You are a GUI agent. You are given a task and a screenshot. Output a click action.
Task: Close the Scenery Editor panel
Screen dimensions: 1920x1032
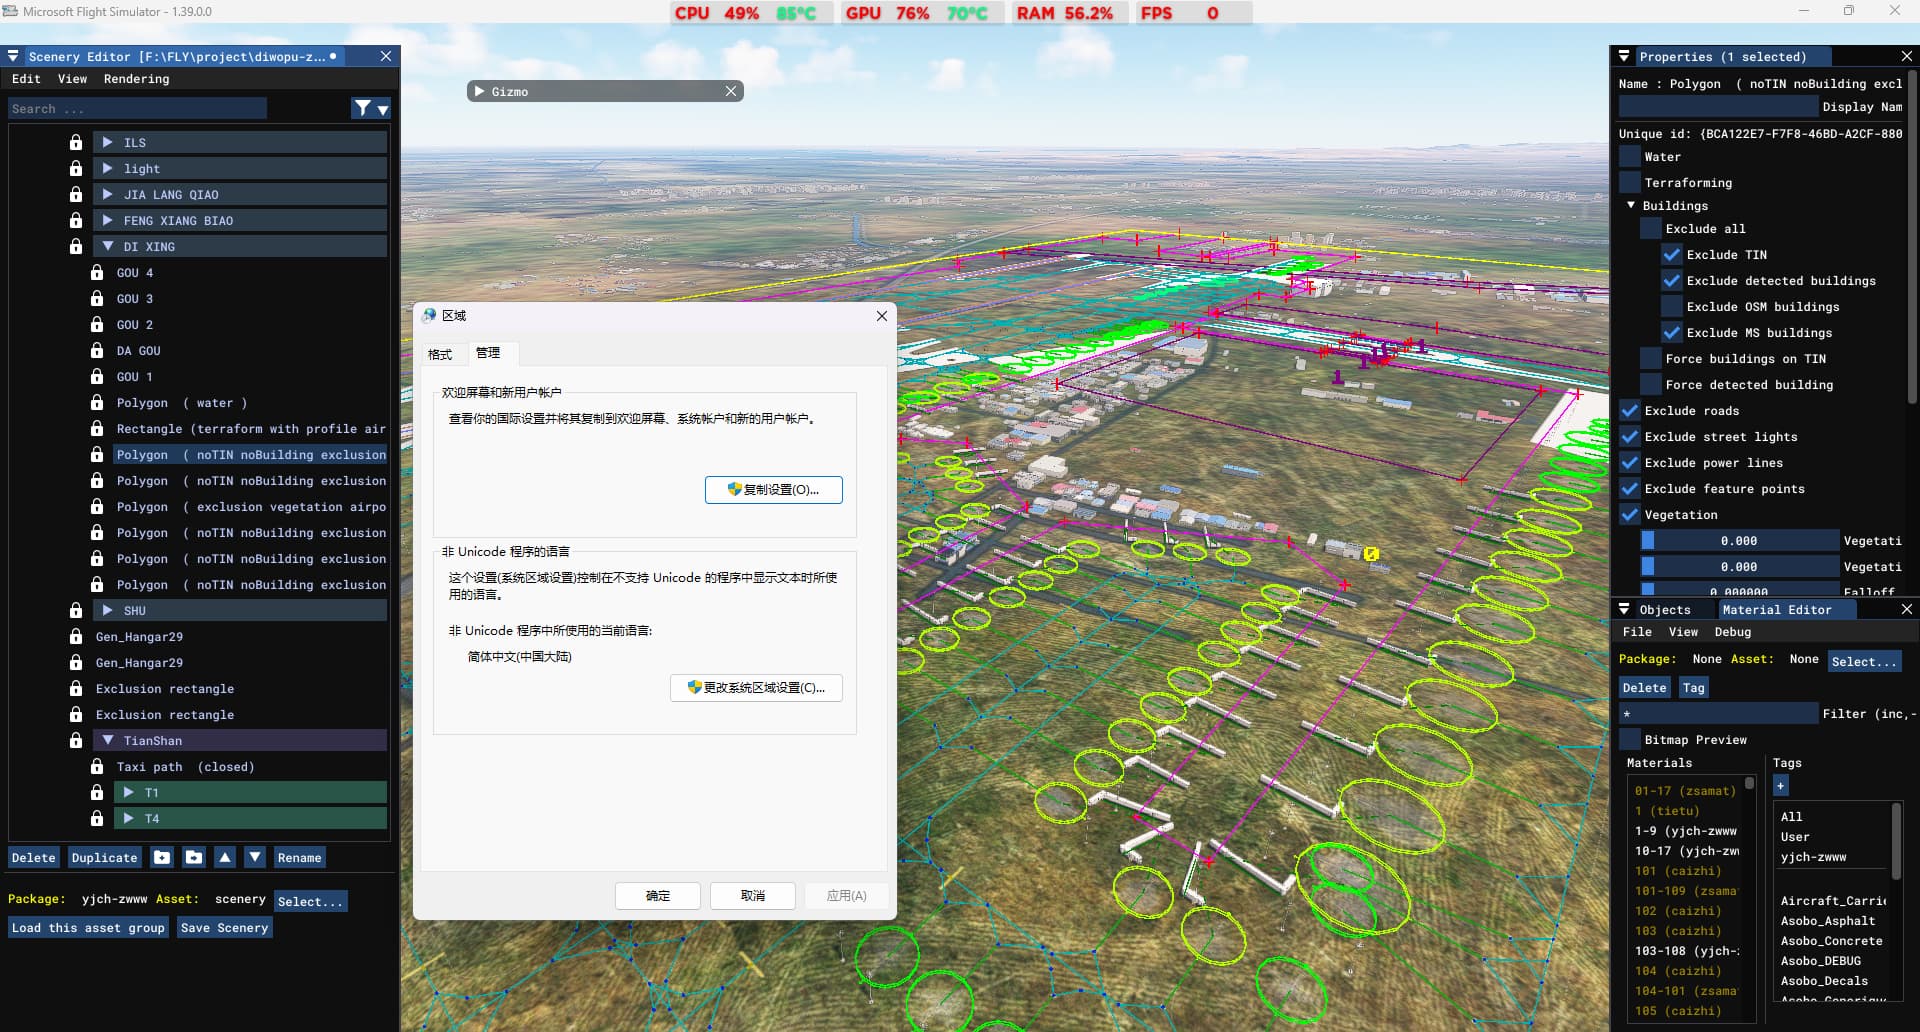click(x=386, y=57)
